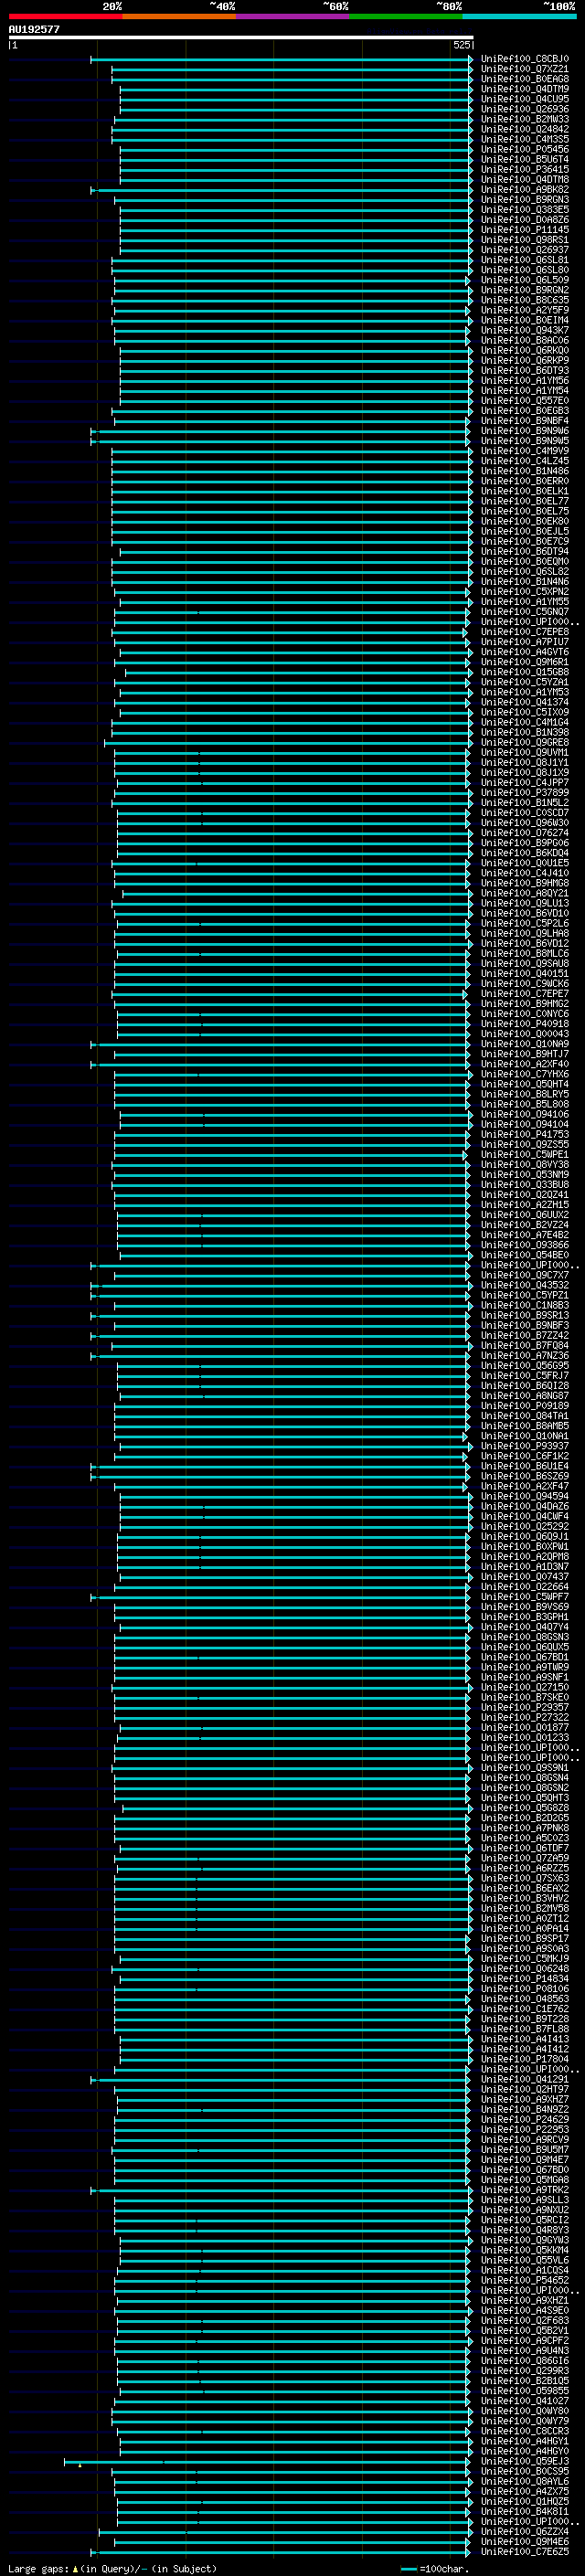The image size is (585, 2576).
Task: Select hit label UniRef100_A7PIU7
Action: (x=525, y=642)
